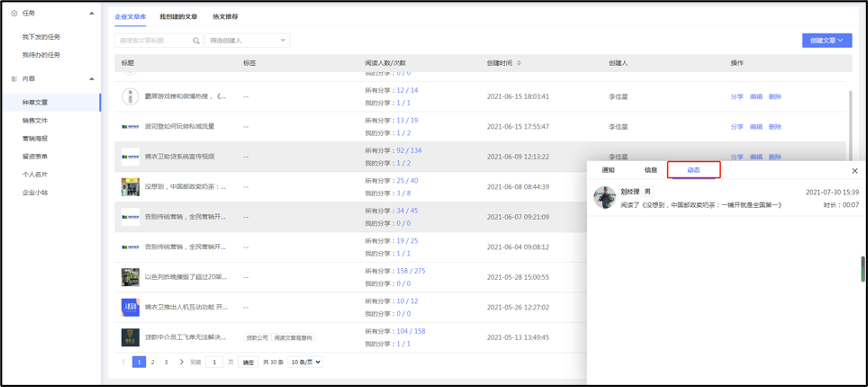Viewport: 868px width, 387px height.
Task: Click 分享 for the 18:03:41 article
Action: (x=737, y=96)
